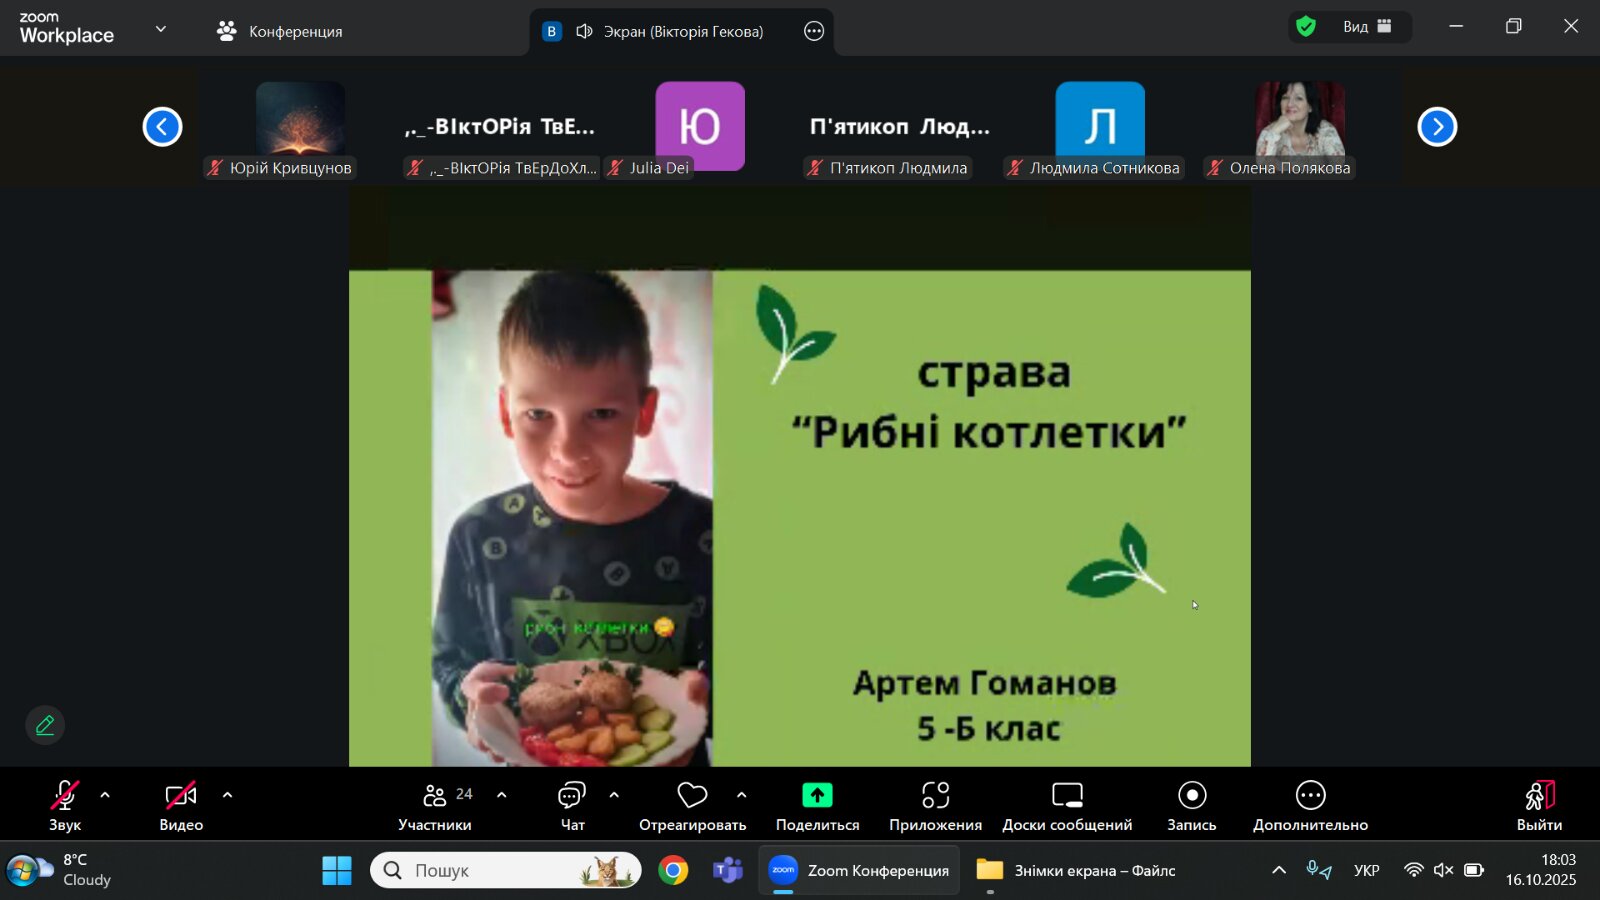Open Участники participants list

(x=435, y=805)
